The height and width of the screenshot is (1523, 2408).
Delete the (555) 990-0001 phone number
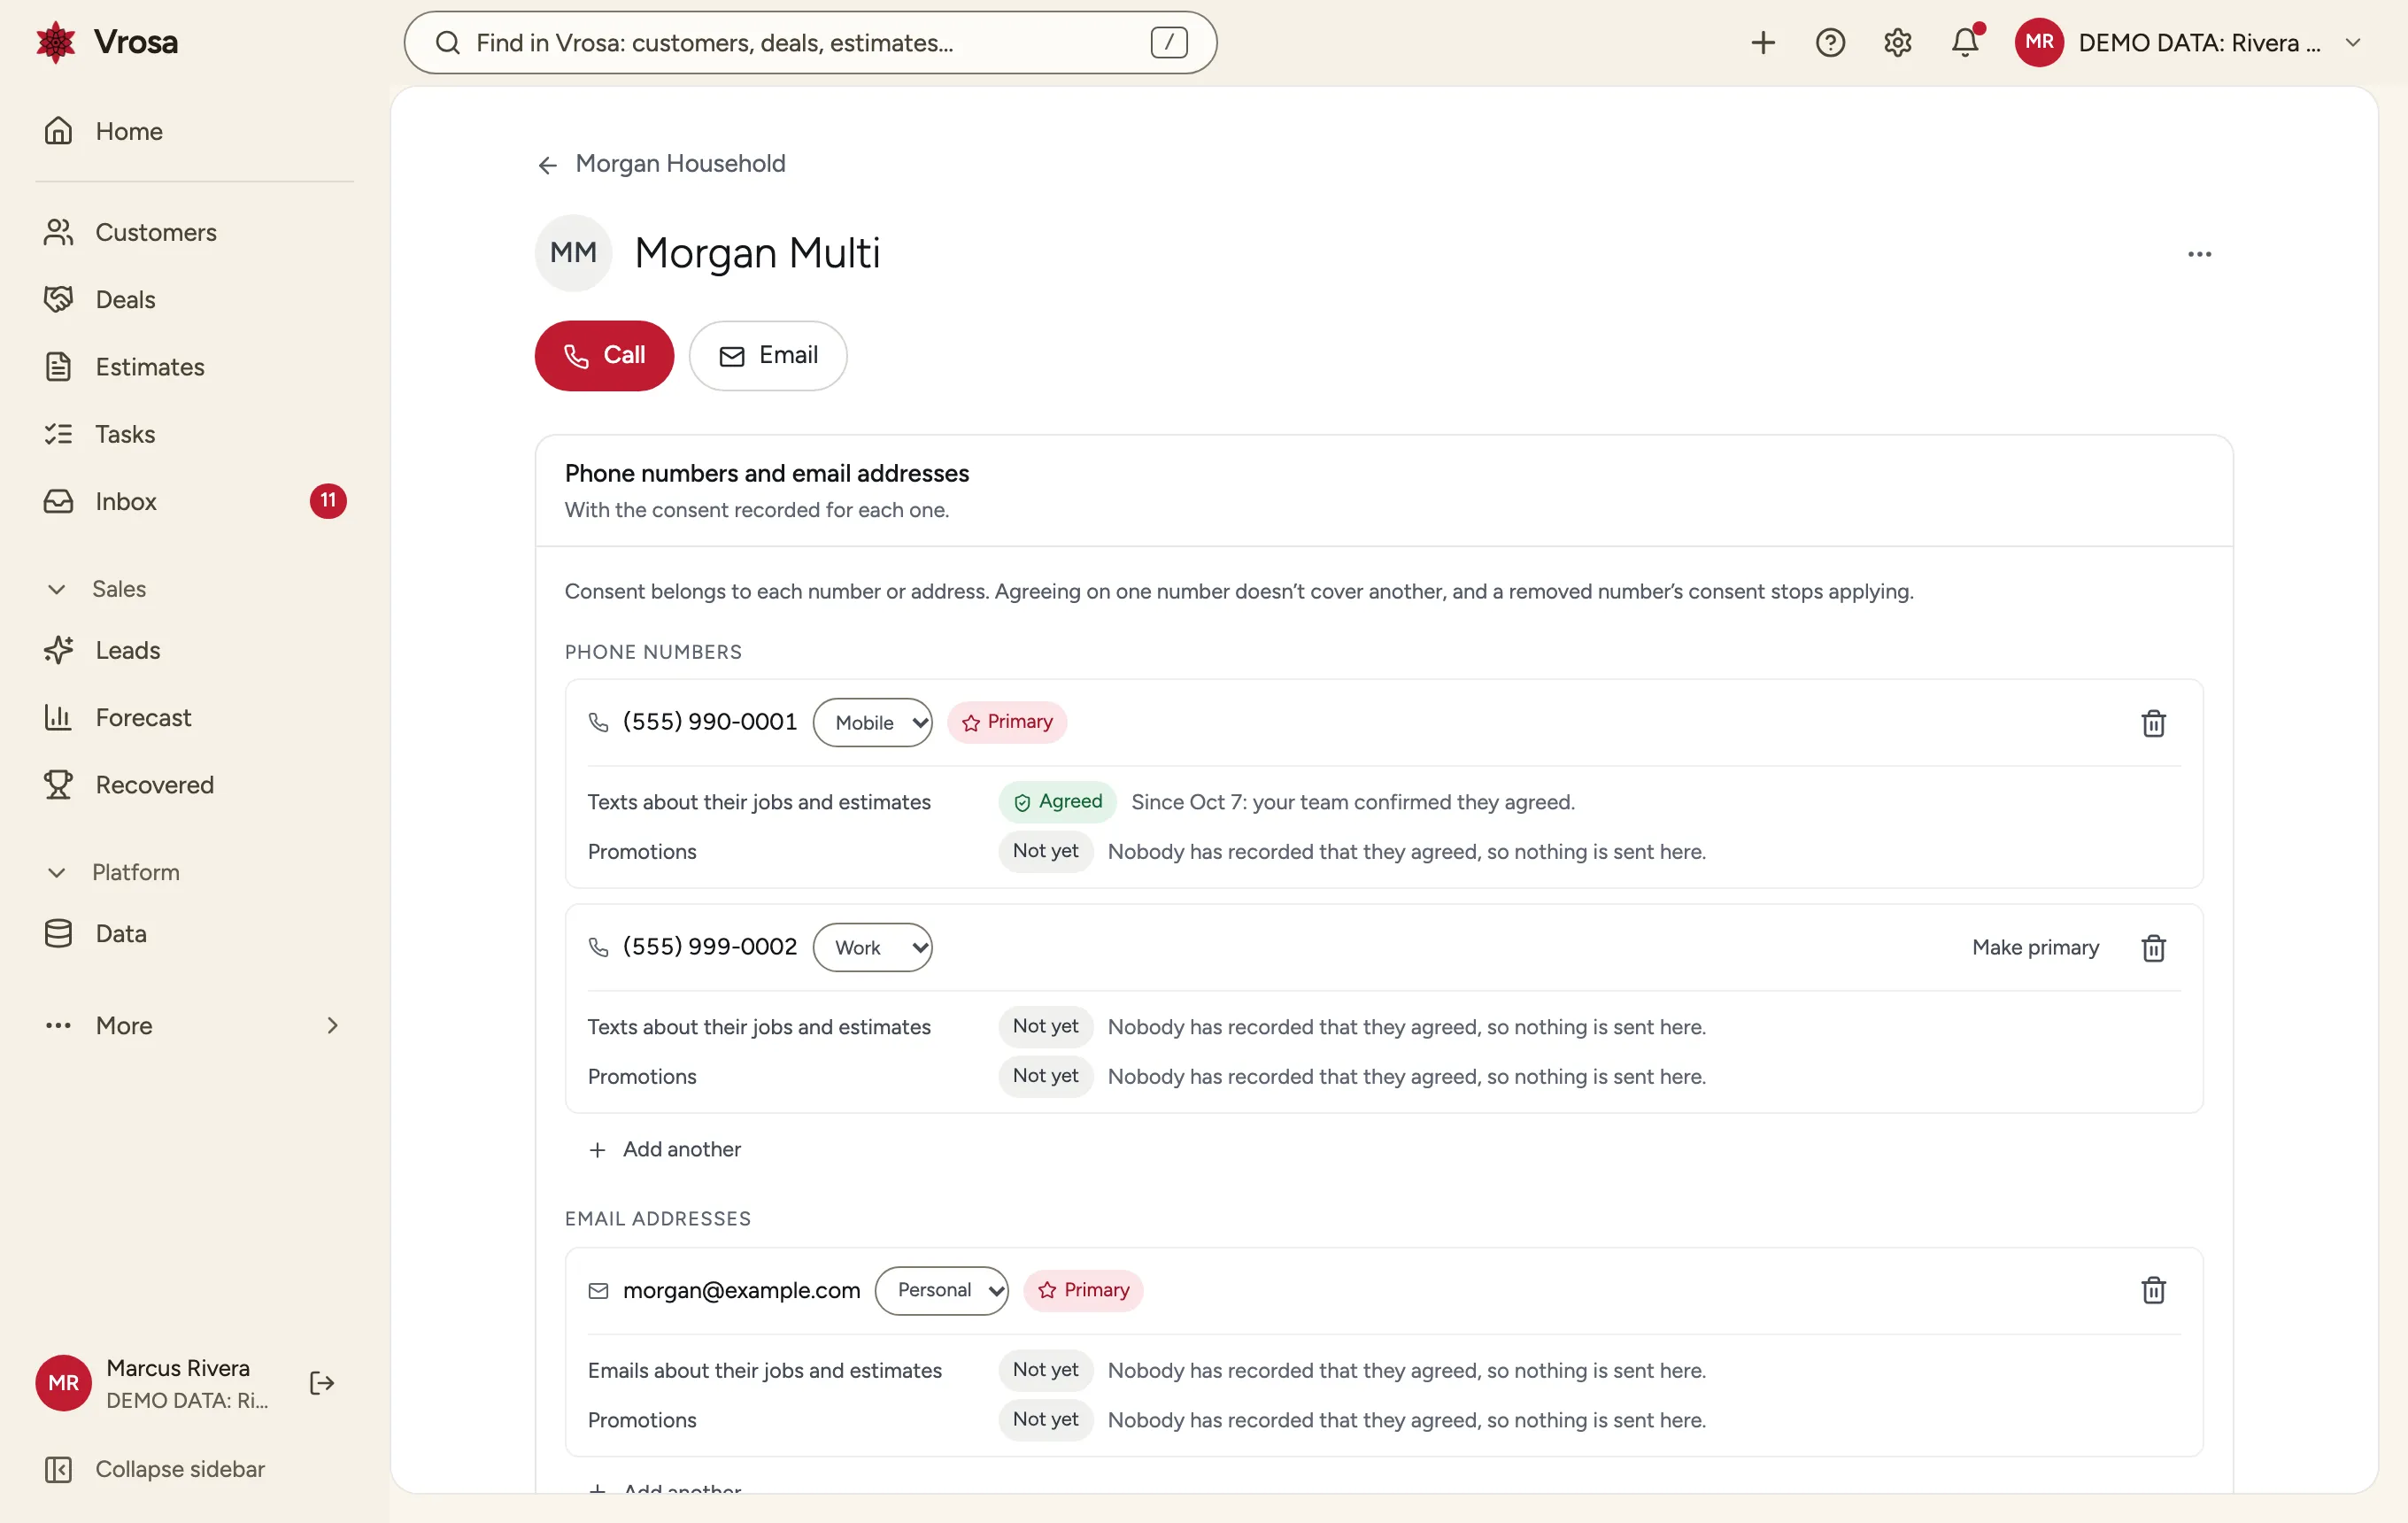tap(2153, 723)
